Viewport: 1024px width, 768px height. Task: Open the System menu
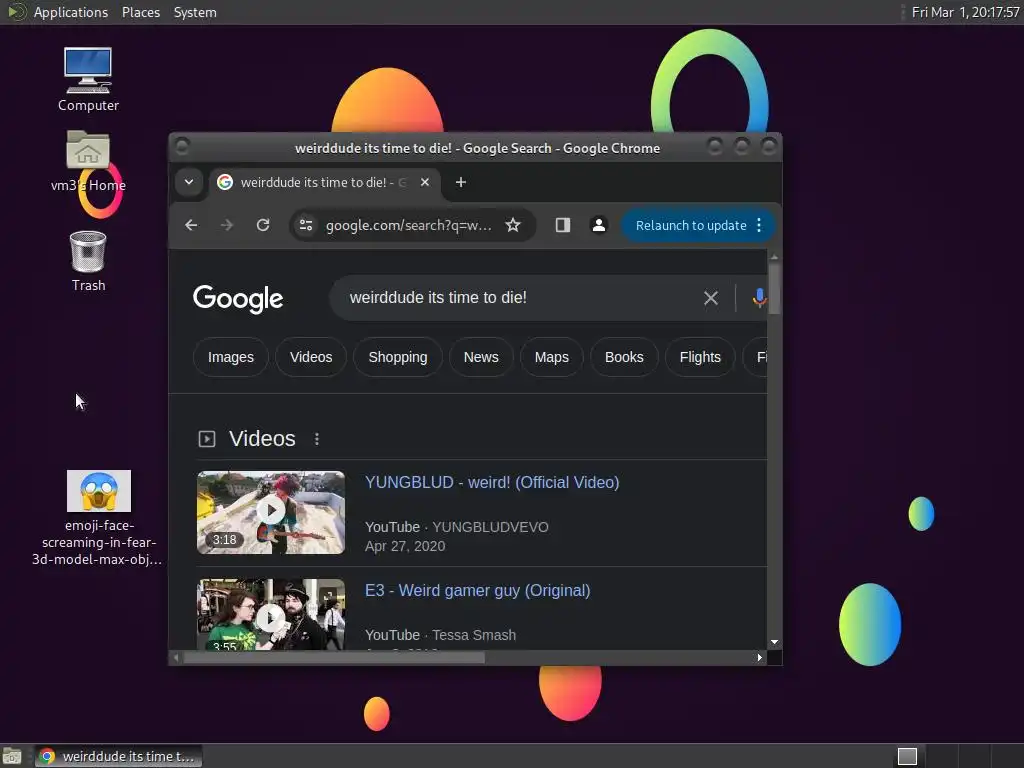(195, 12)
